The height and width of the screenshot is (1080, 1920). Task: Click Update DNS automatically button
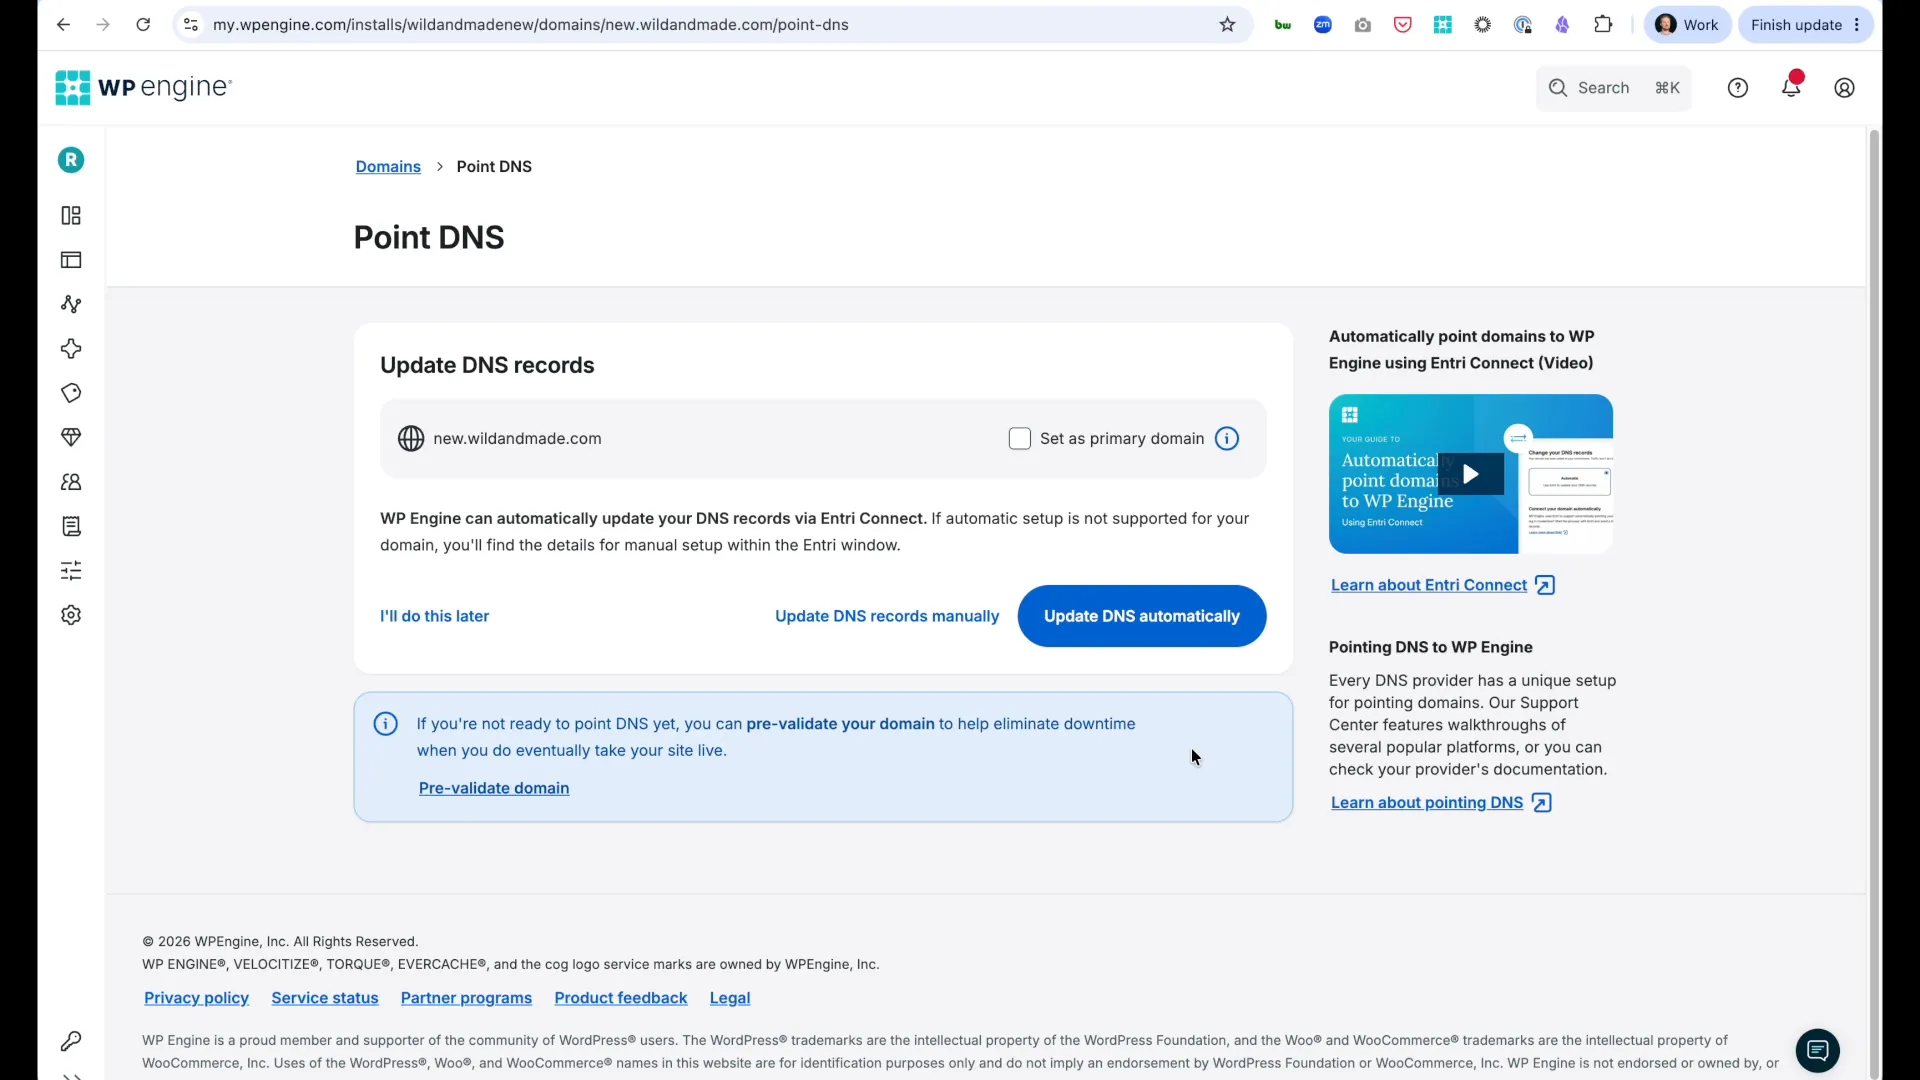[1142, 616]
